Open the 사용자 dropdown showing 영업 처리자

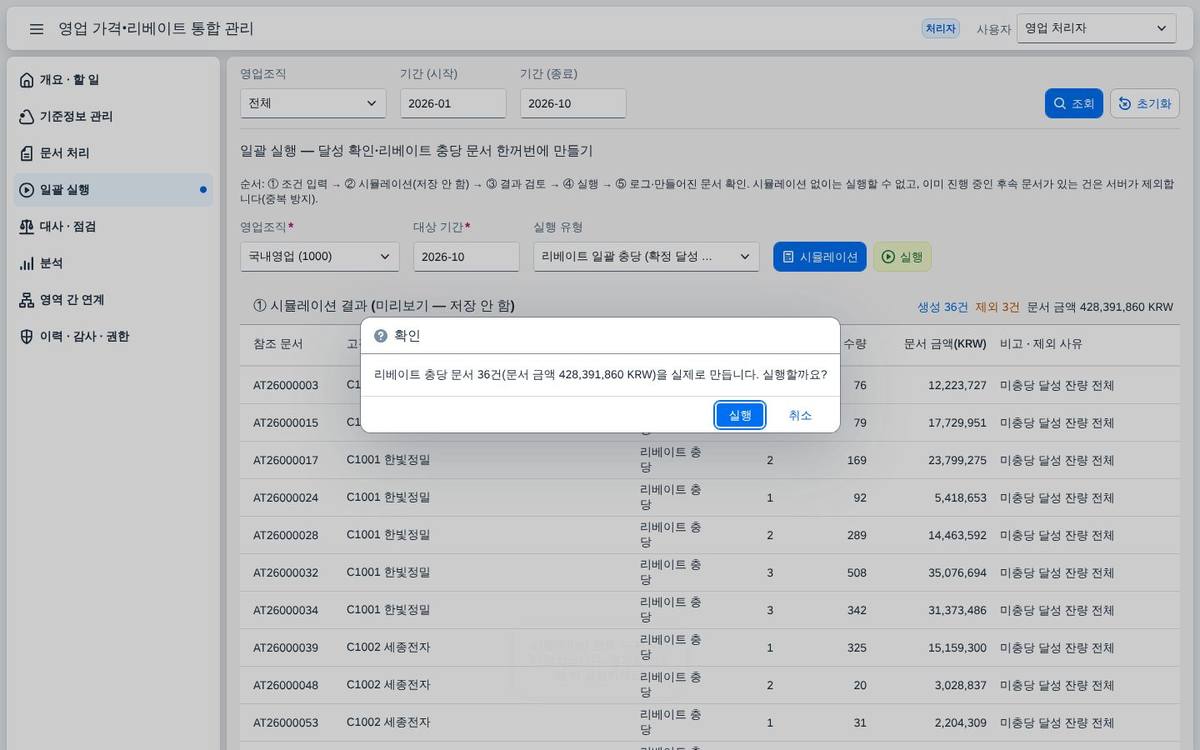point(1097,28)
